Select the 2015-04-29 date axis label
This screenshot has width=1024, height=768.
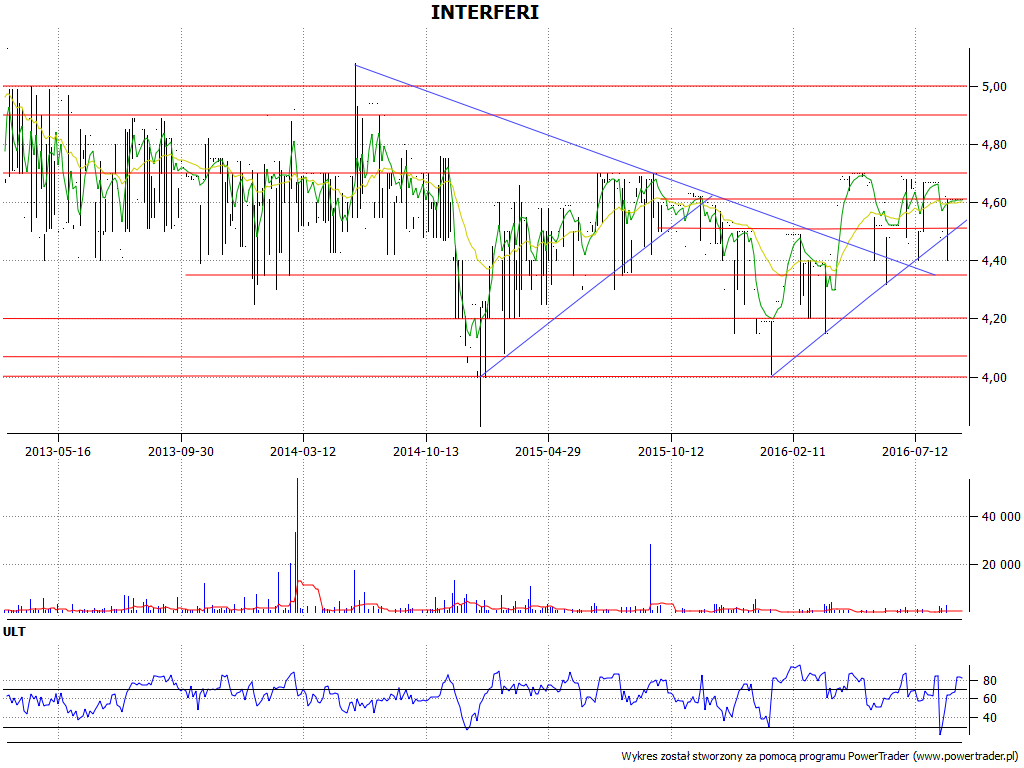click(x=548, y=451)
